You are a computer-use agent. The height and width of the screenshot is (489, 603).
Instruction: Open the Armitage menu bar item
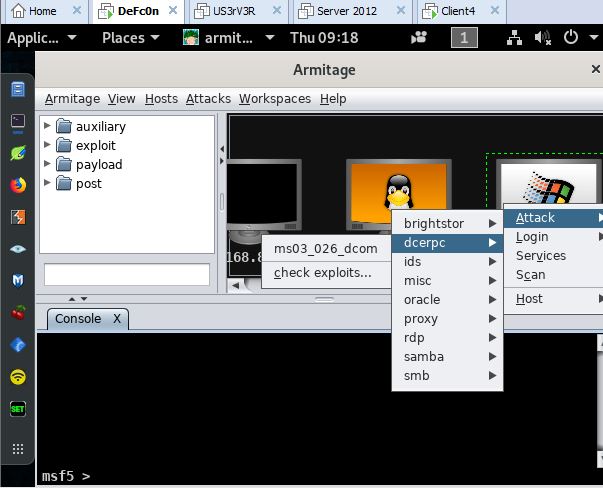[72, 99]
